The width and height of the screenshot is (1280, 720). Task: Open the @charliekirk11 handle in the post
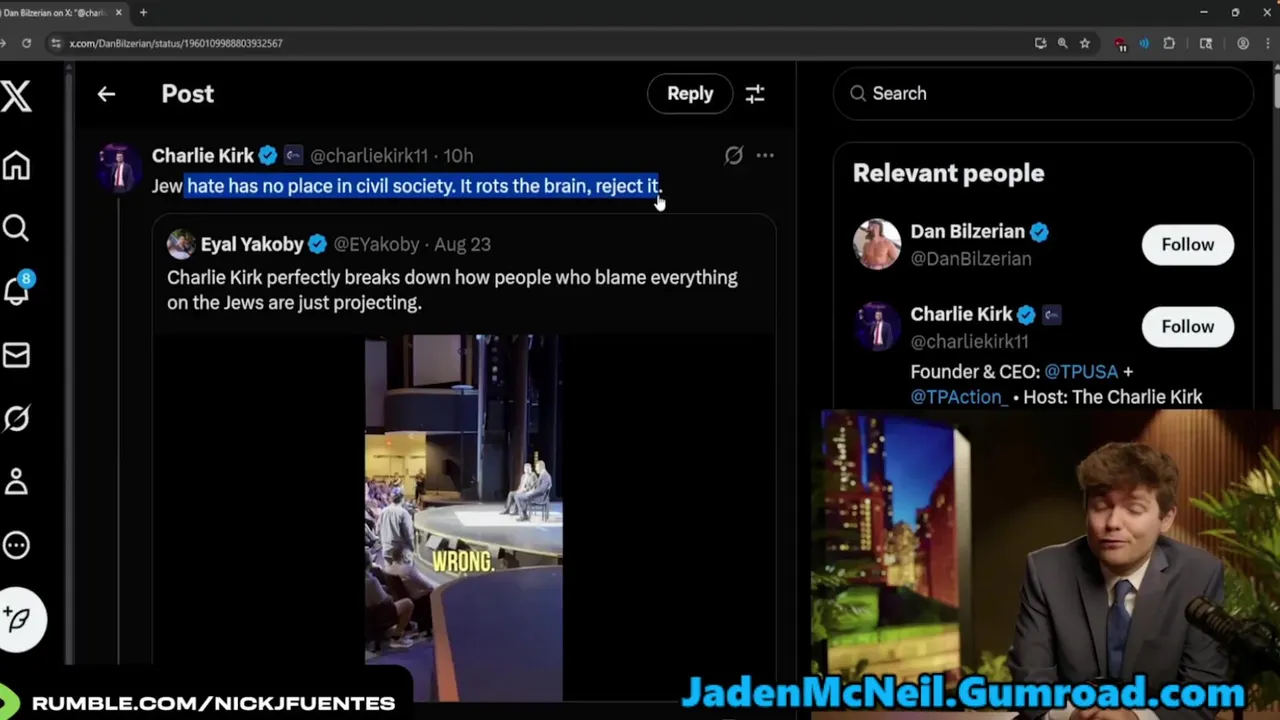369,156
